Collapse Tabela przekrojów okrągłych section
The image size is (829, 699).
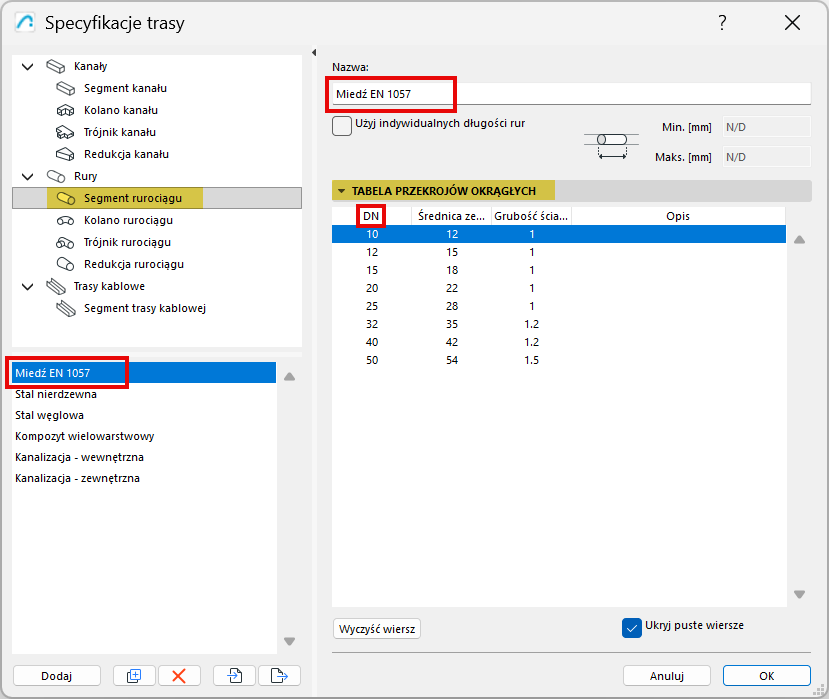pyautogui.click(x=342, y=191)
